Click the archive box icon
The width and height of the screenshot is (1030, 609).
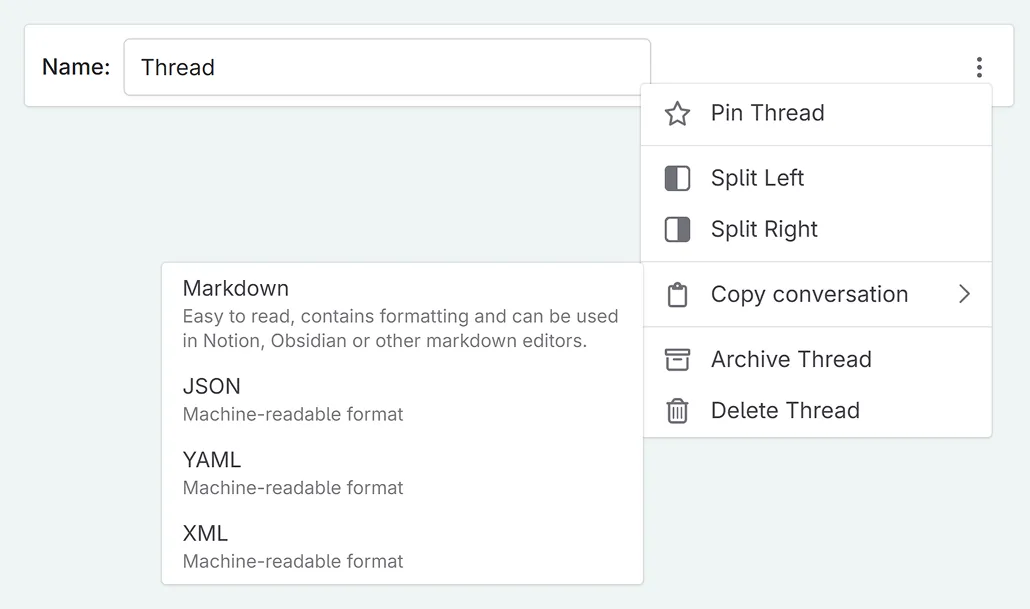pyautogui.click(x=677, y=360)
